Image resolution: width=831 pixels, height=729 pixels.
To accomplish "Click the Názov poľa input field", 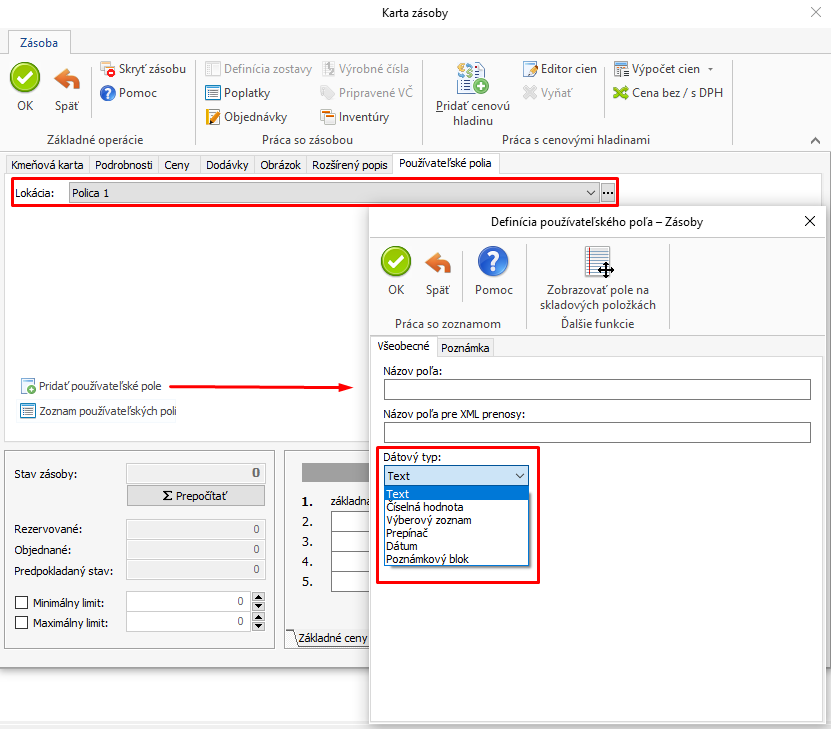I will pos(596,390).
